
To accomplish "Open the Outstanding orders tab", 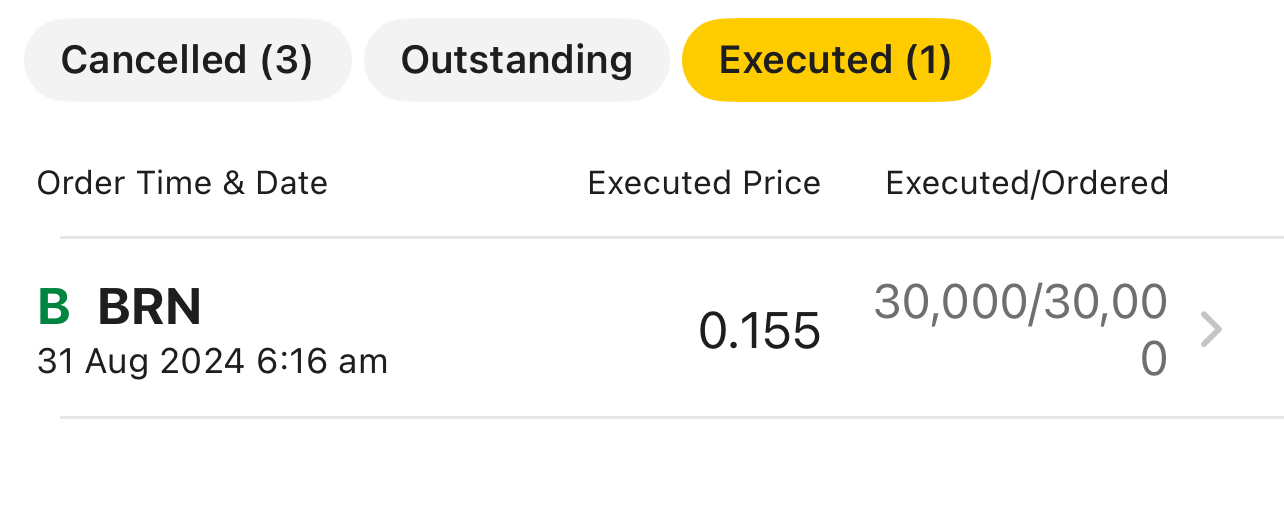I will point(516,60).
